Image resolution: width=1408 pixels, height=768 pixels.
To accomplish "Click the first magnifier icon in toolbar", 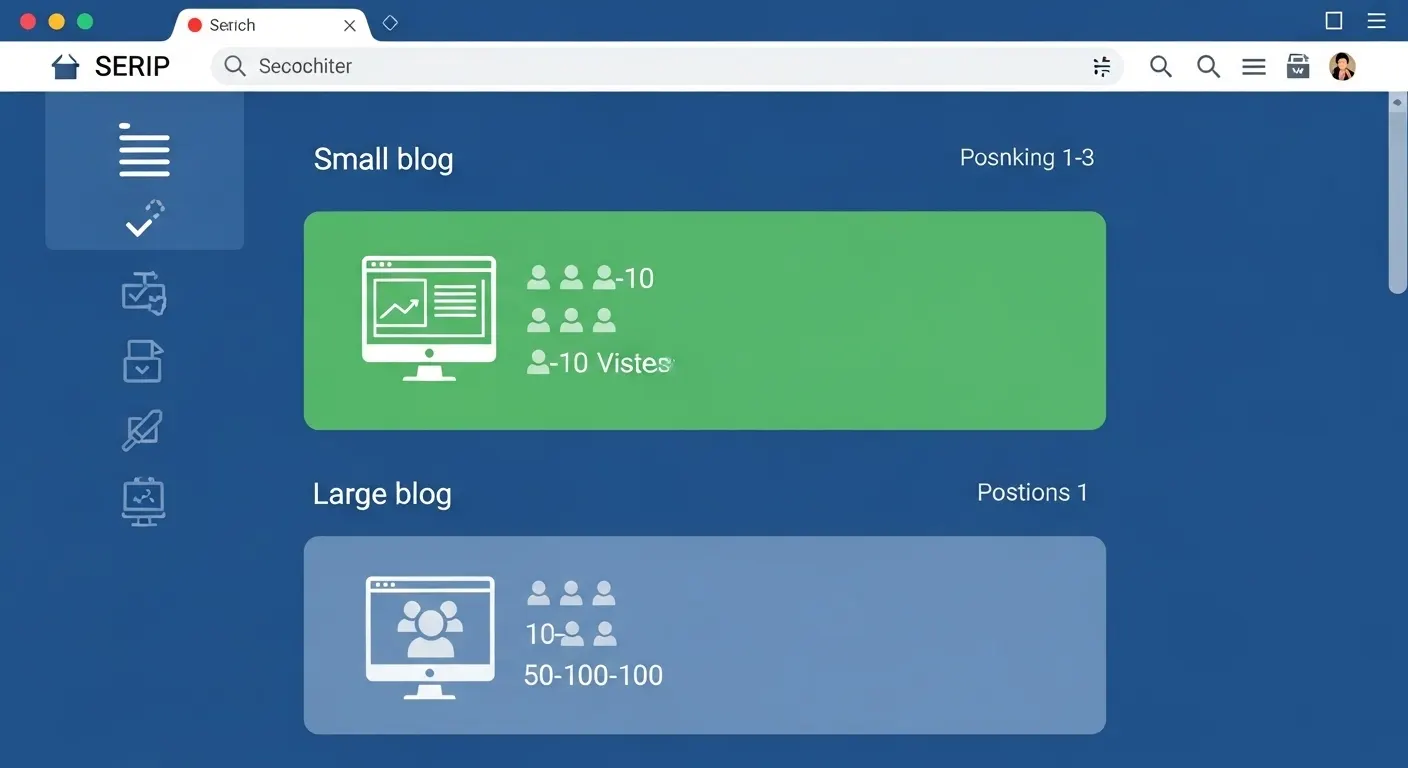I will pos(1160,66).
